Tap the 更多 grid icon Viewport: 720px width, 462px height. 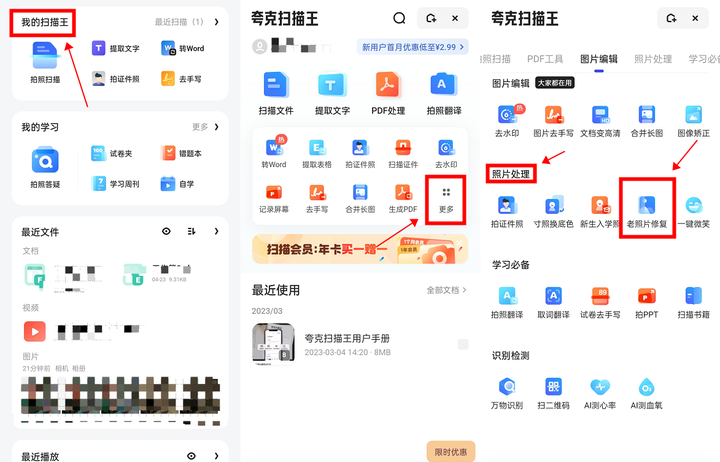point(446,194)
